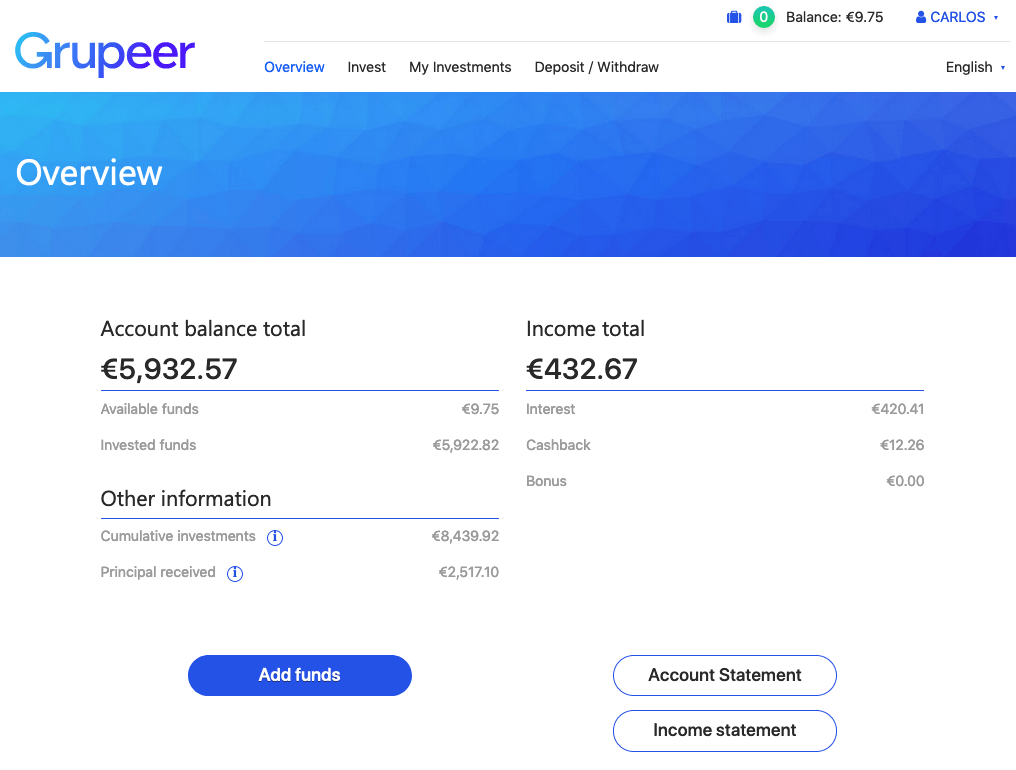Go to the Invest menu item

click(367, 67)
